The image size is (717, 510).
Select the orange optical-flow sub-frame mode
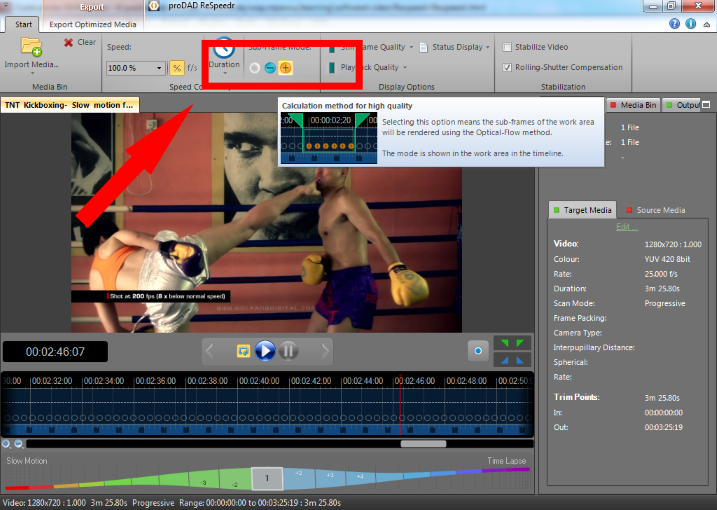pos(286,68)
